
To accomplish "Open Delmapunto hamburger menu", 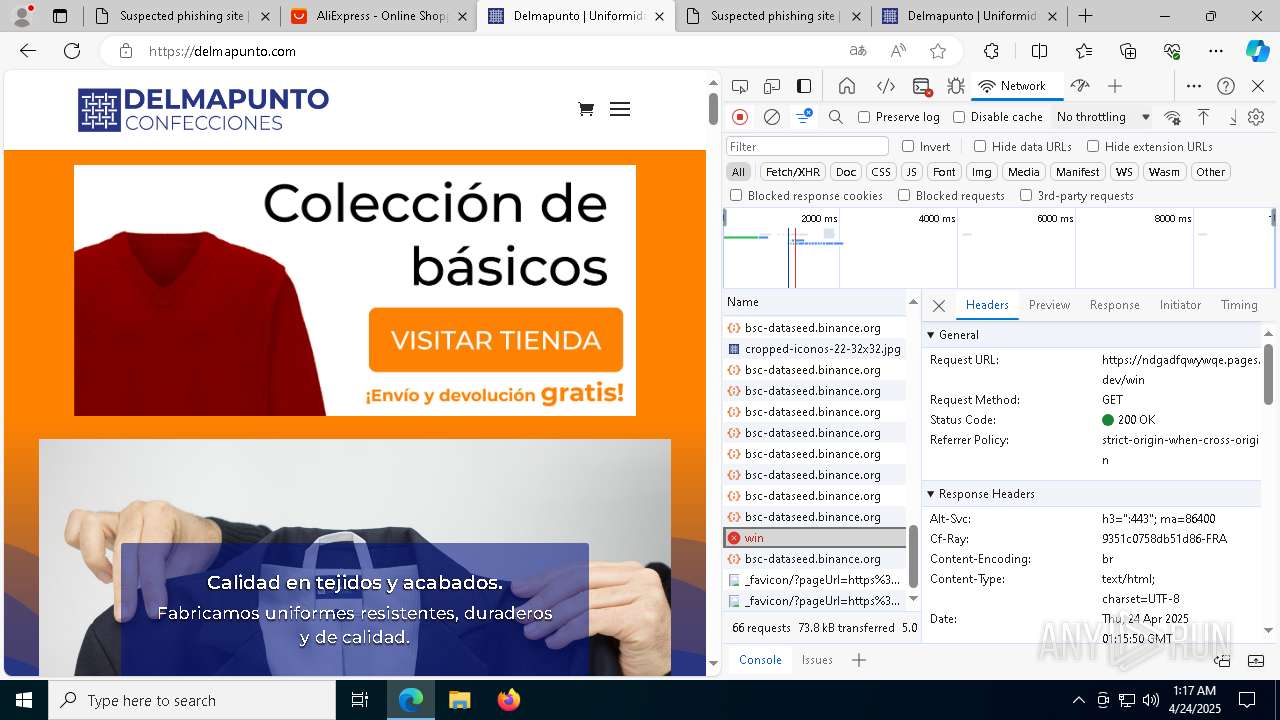I will click(620, 109).
